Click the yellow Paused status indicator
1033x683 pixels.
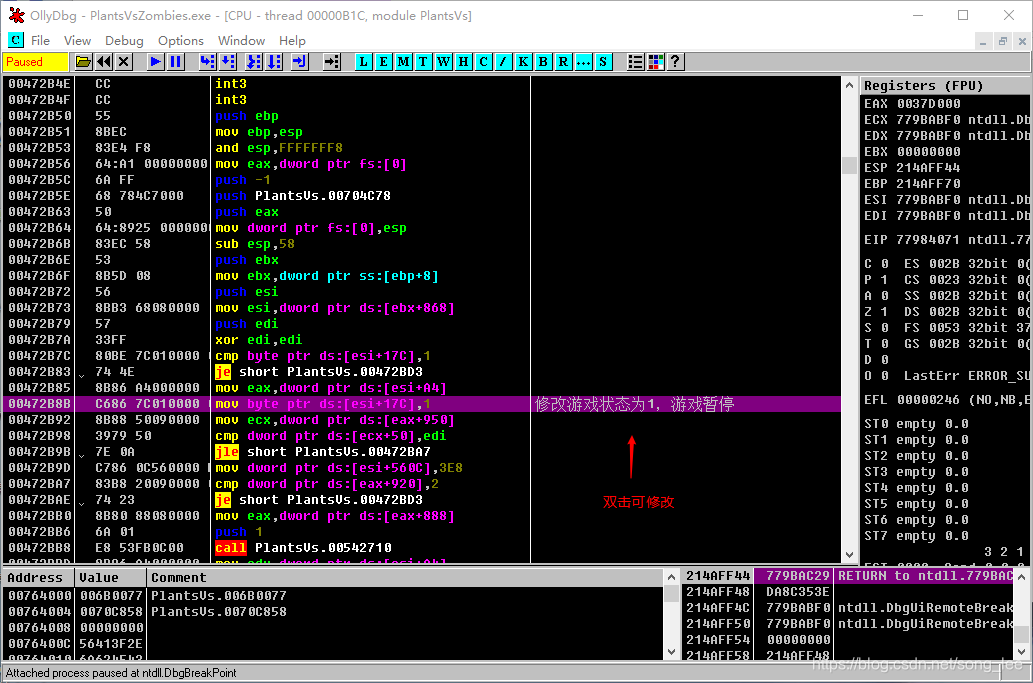(35, 62)
